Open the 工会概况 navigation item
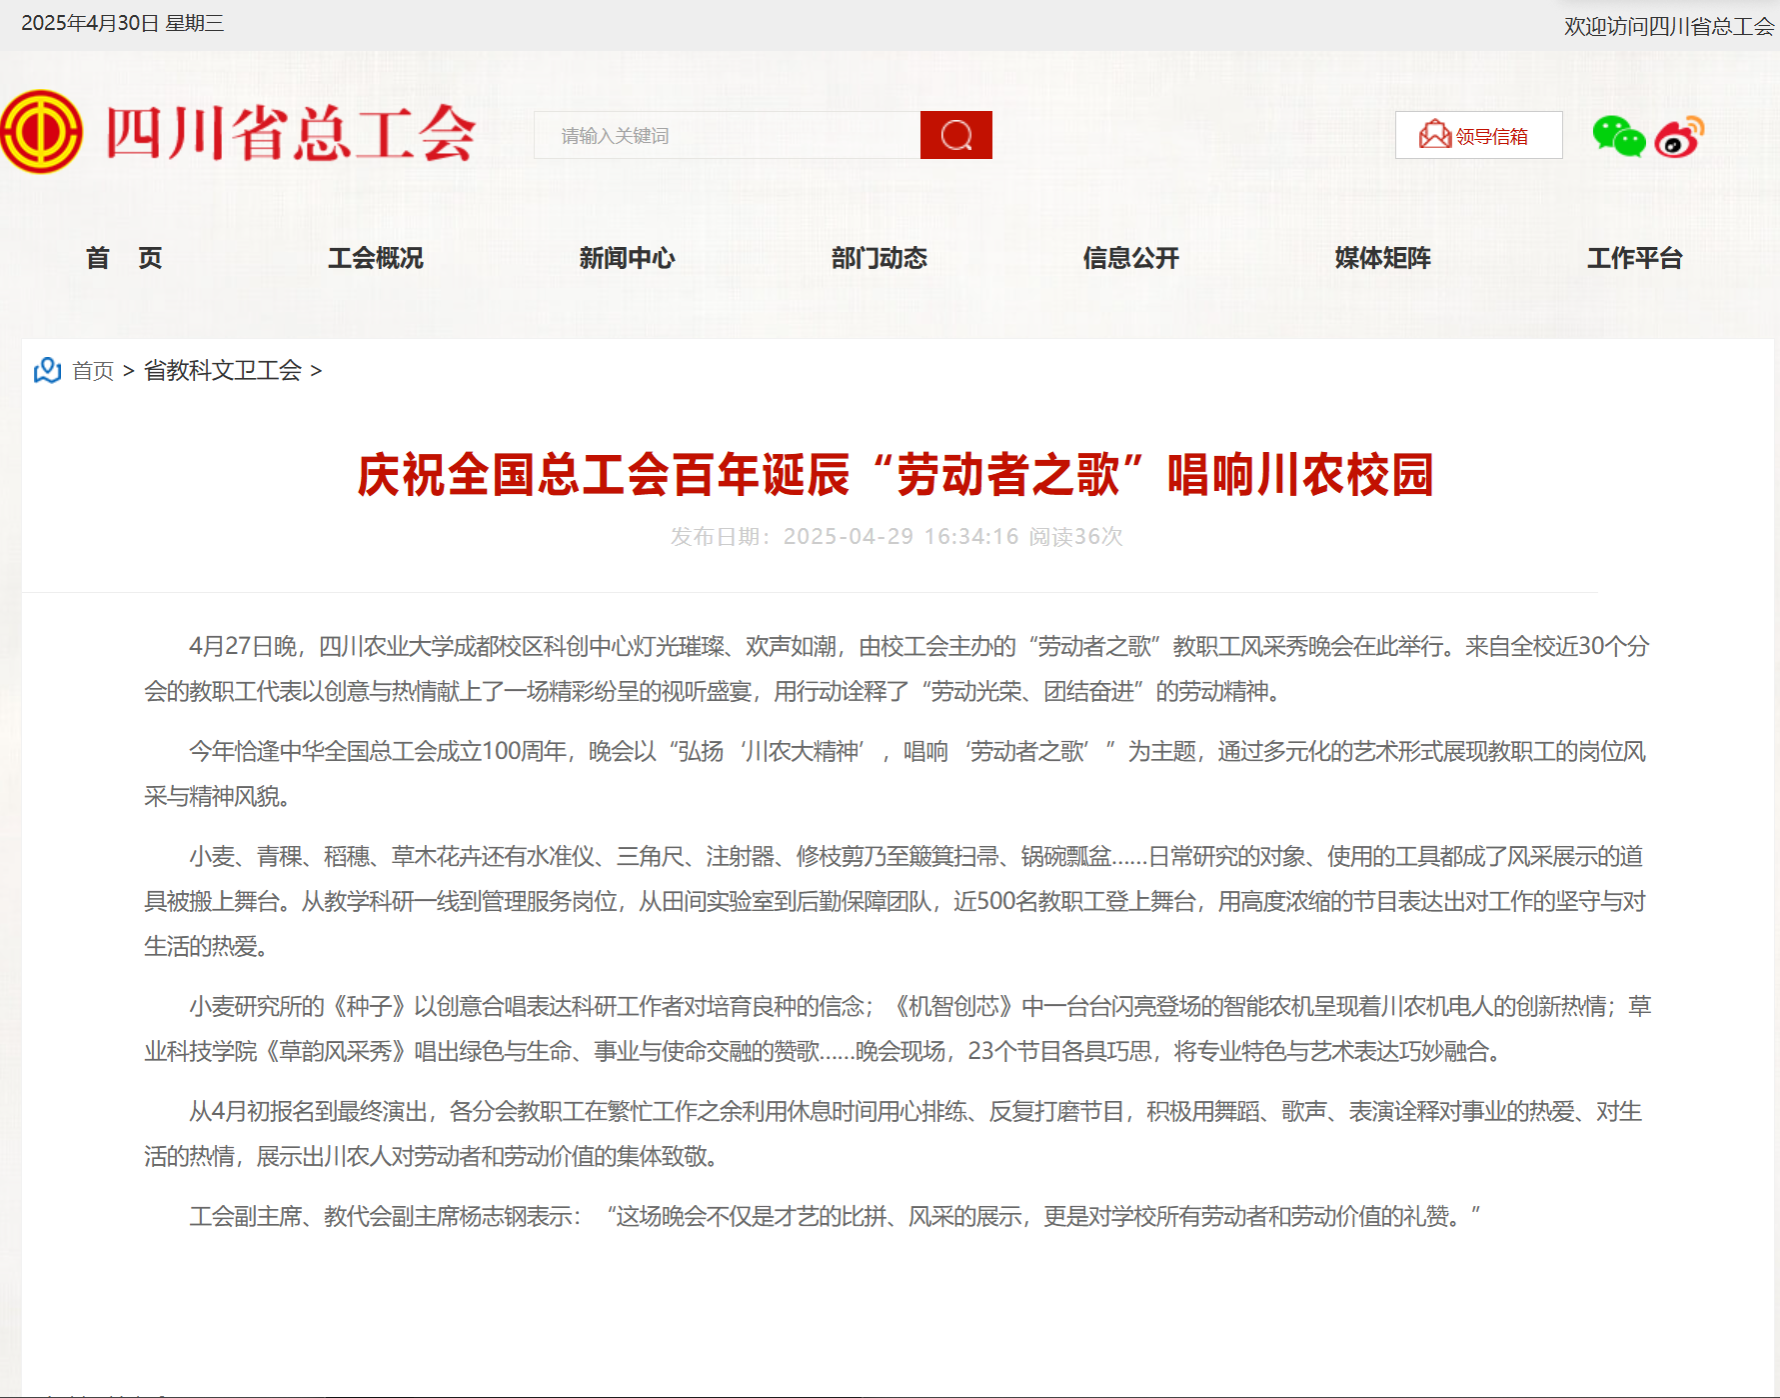Image resolution: width=1780 pixels, height=1398 pixels. (x=375, y=258)
